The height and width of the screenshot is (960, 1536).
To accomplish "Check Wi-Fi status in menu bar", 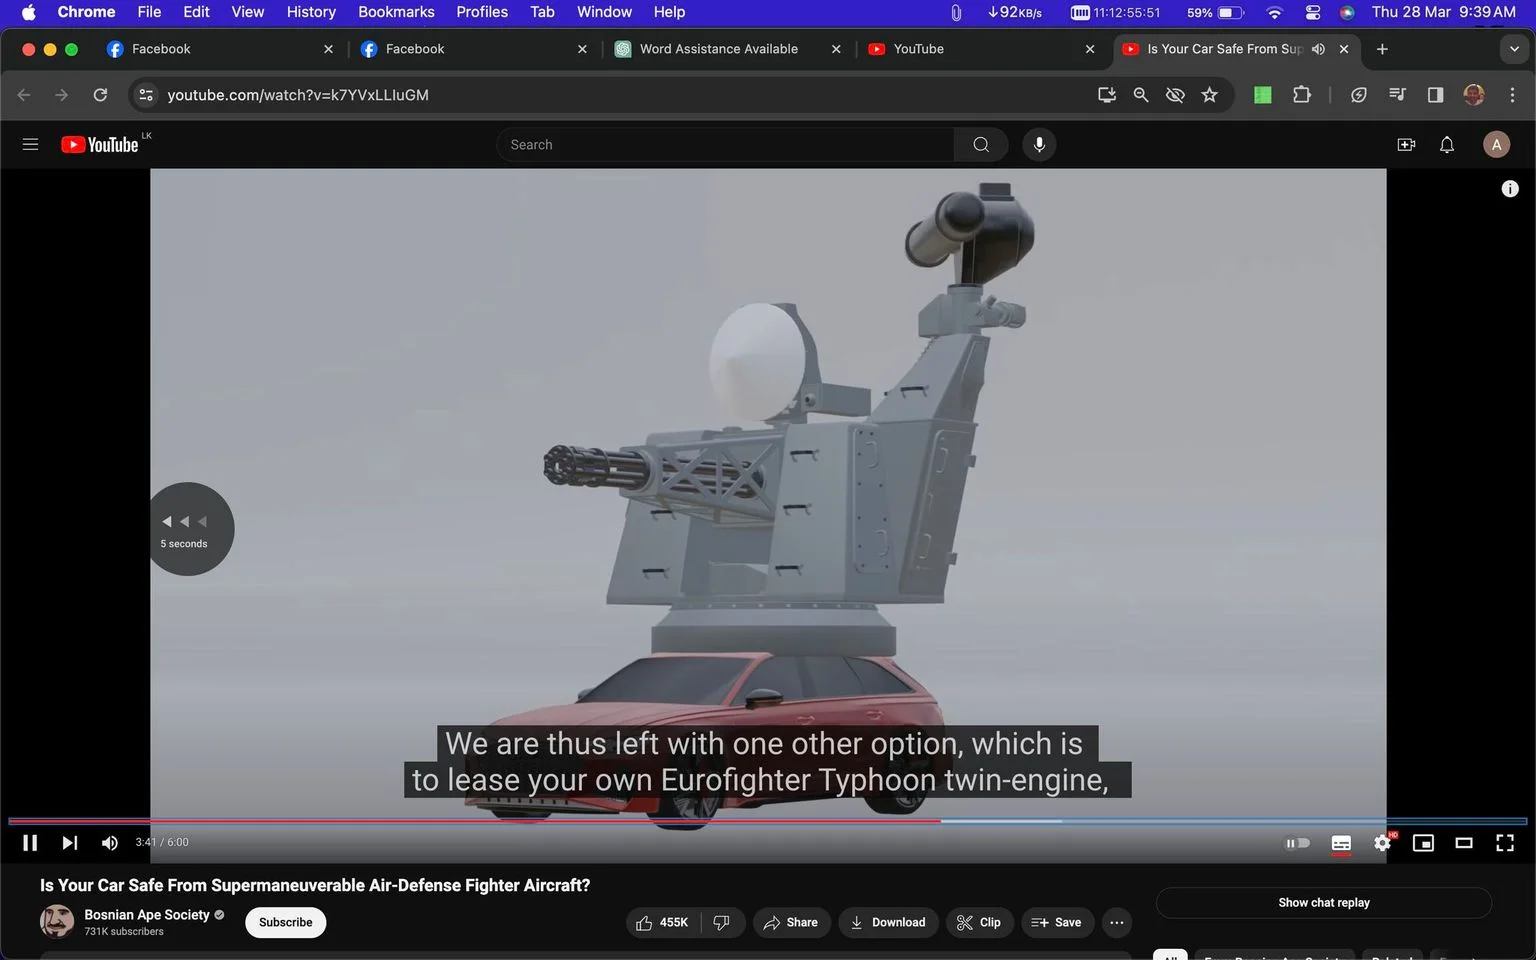I will coord(1274,12).
